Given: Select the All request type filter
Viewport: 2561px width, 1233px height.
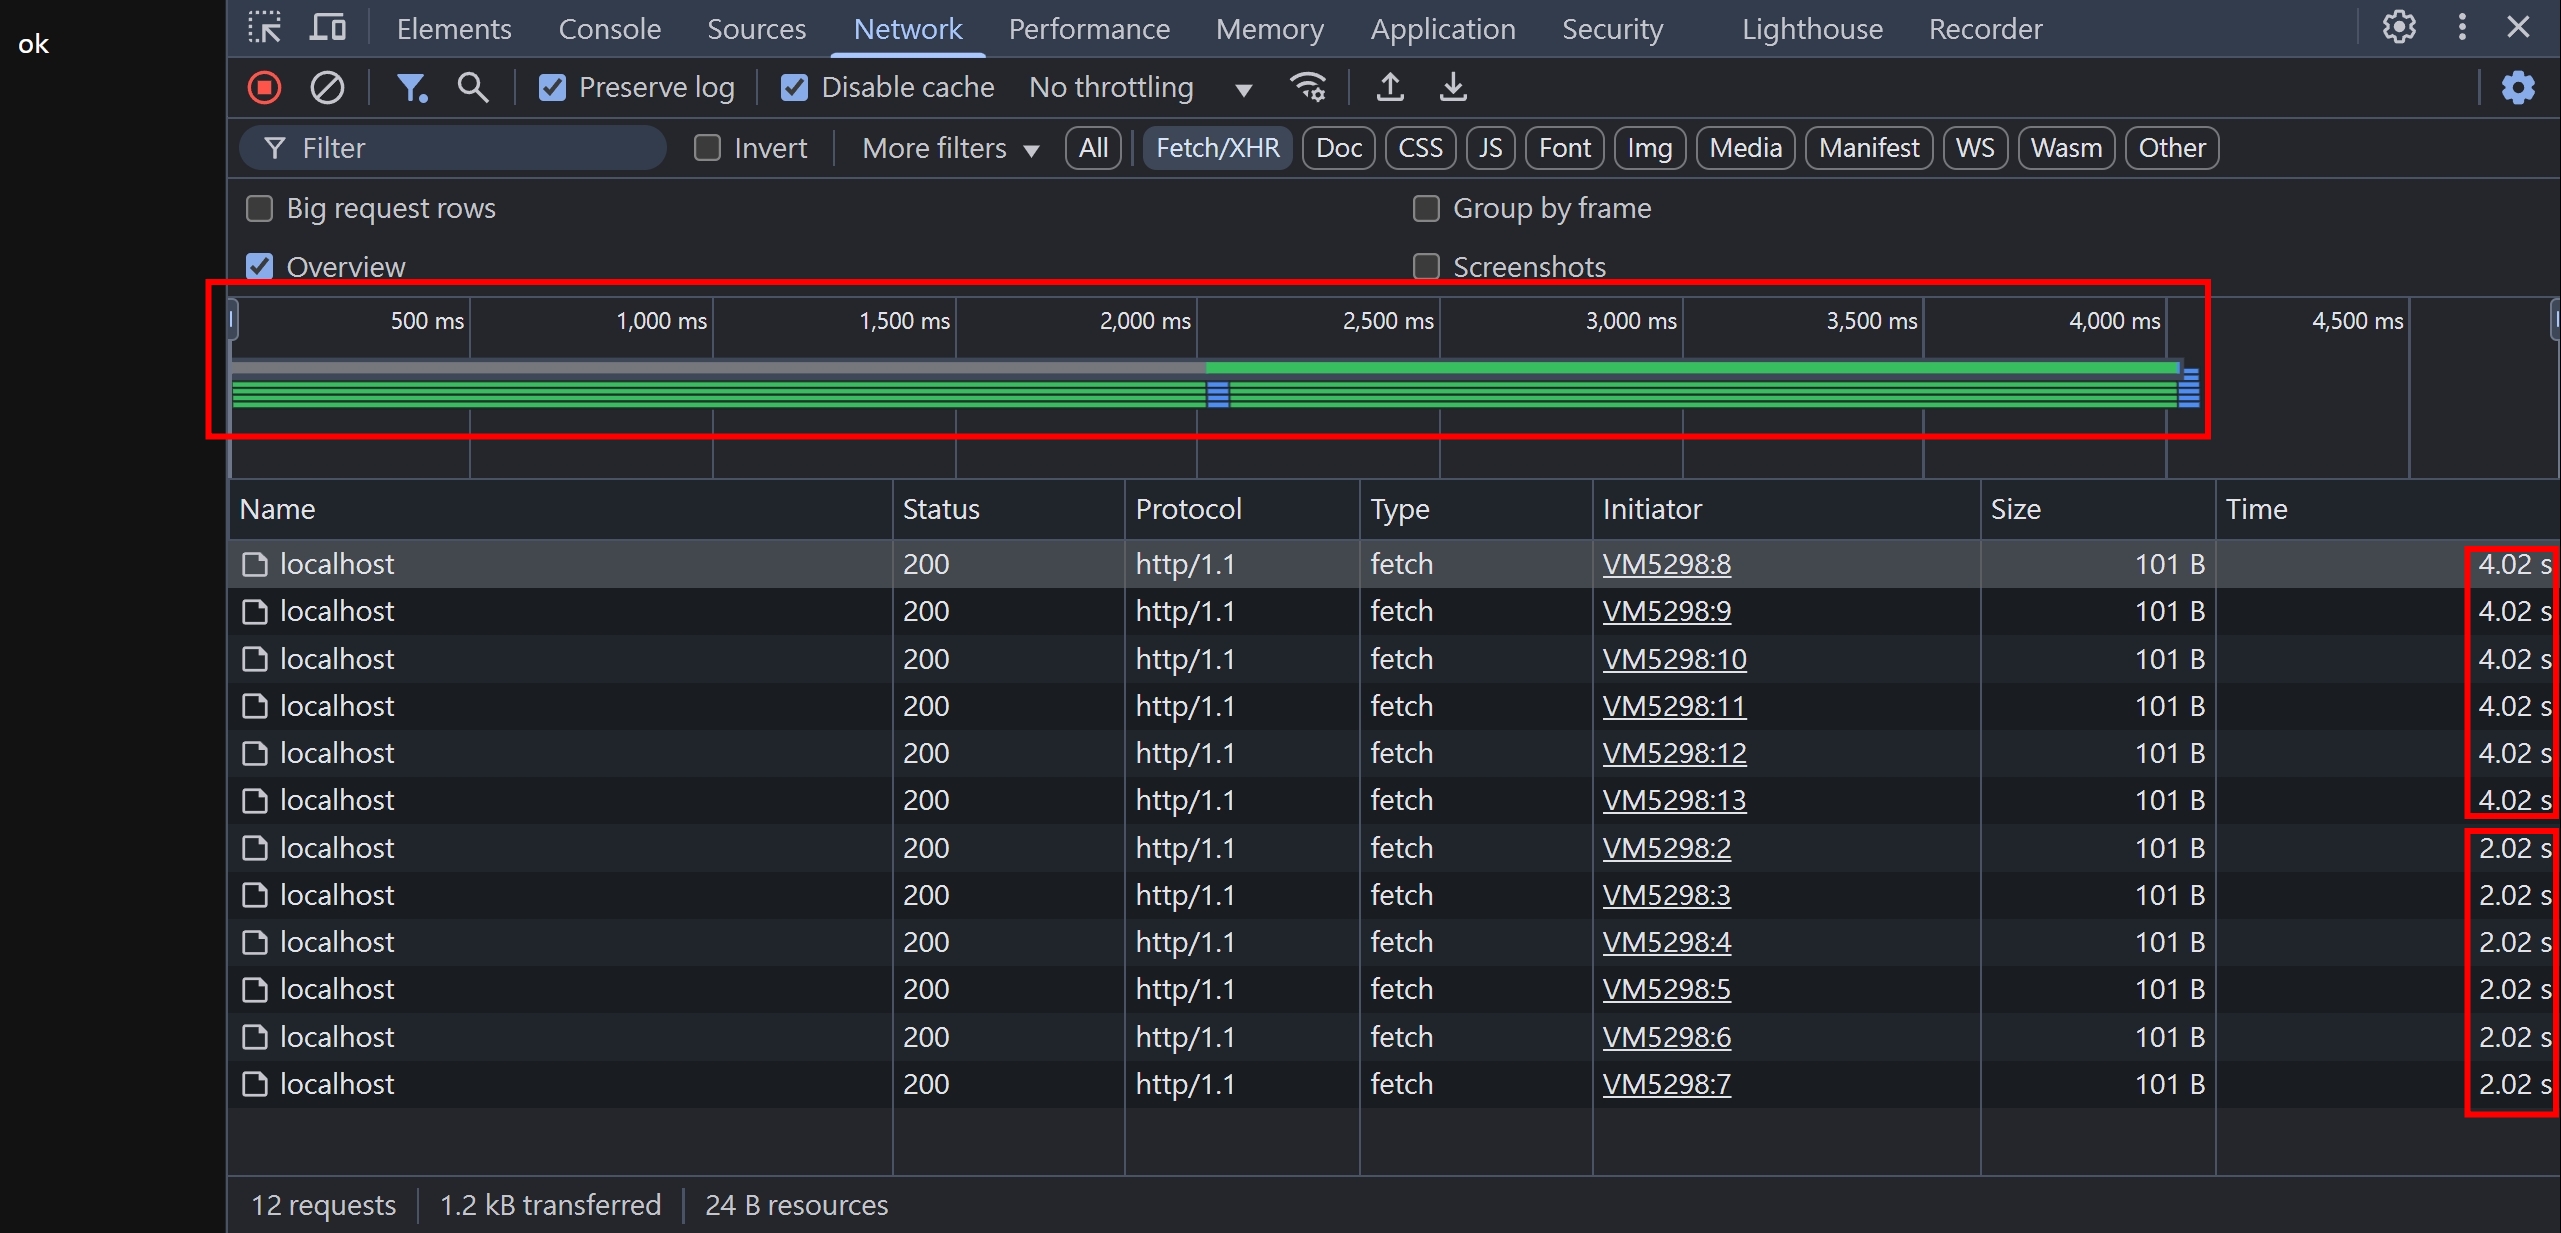Looking at the screenshot, I should click(x=1093, y=148).
